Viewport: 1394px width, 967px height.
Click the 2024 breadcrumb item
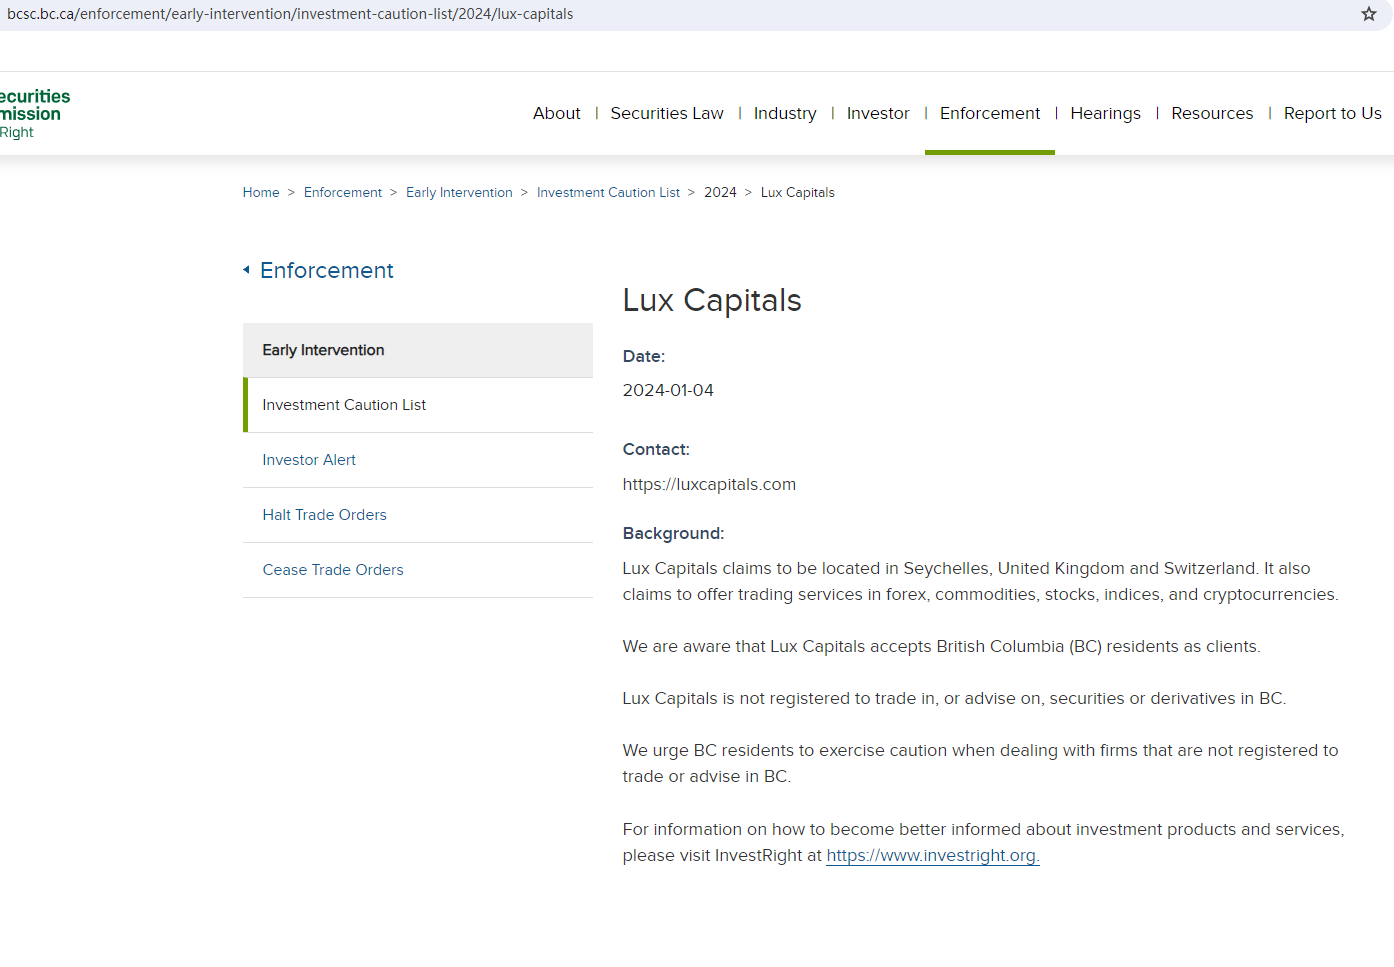coord(720,192)
